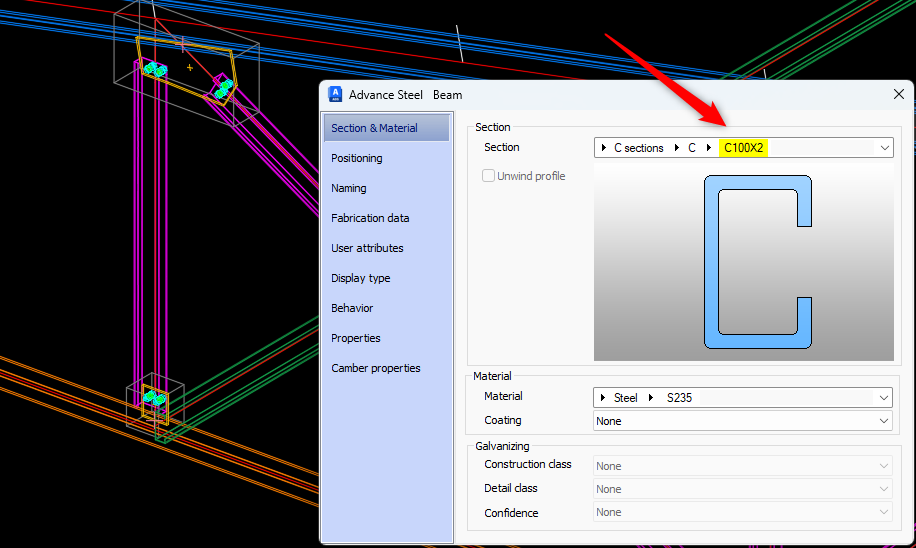Toggle the Unwind profile checkbox

pos(488,175)
